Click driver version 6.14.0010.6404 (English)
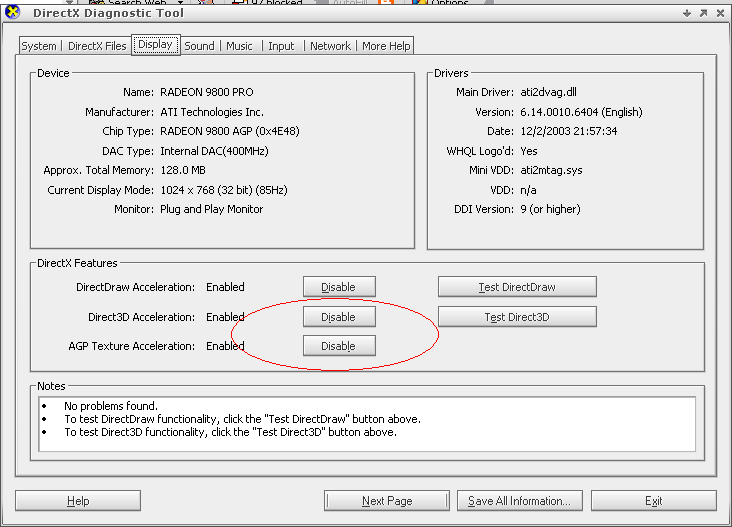This screenshot has height=527, width=732. [582, 112]
